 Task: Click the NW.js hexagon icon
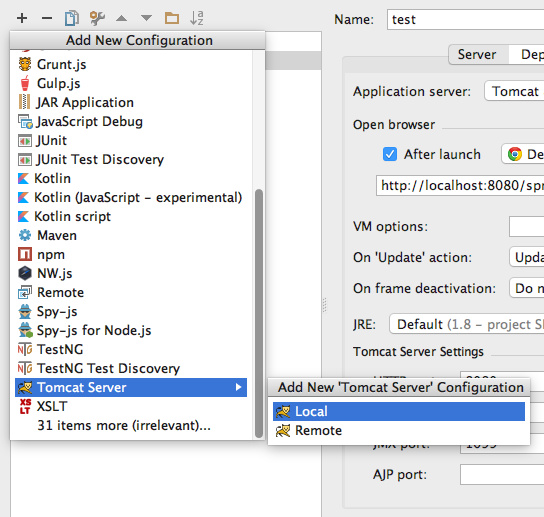click(x=25, y=273)
